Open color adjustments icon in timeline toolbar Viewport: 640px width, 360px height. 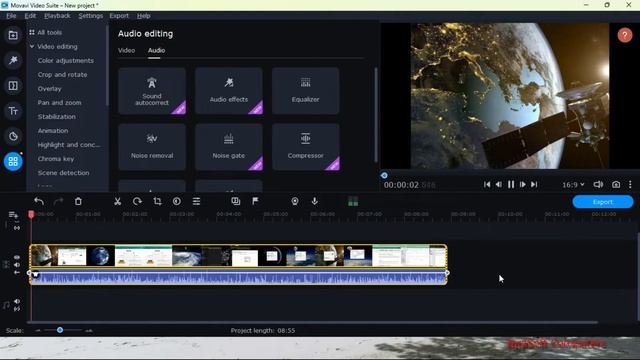click(x=177, y=201)
